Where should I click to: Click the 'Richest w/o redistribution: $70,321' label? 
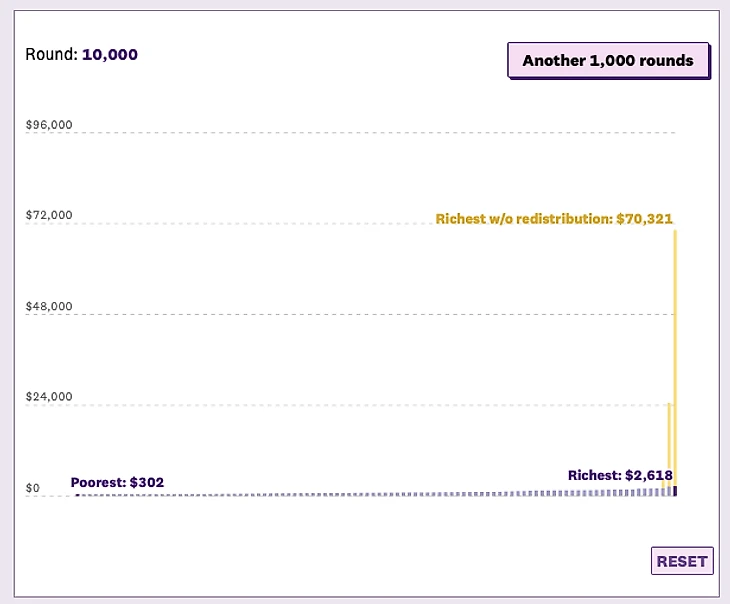[x=554, y=218]
